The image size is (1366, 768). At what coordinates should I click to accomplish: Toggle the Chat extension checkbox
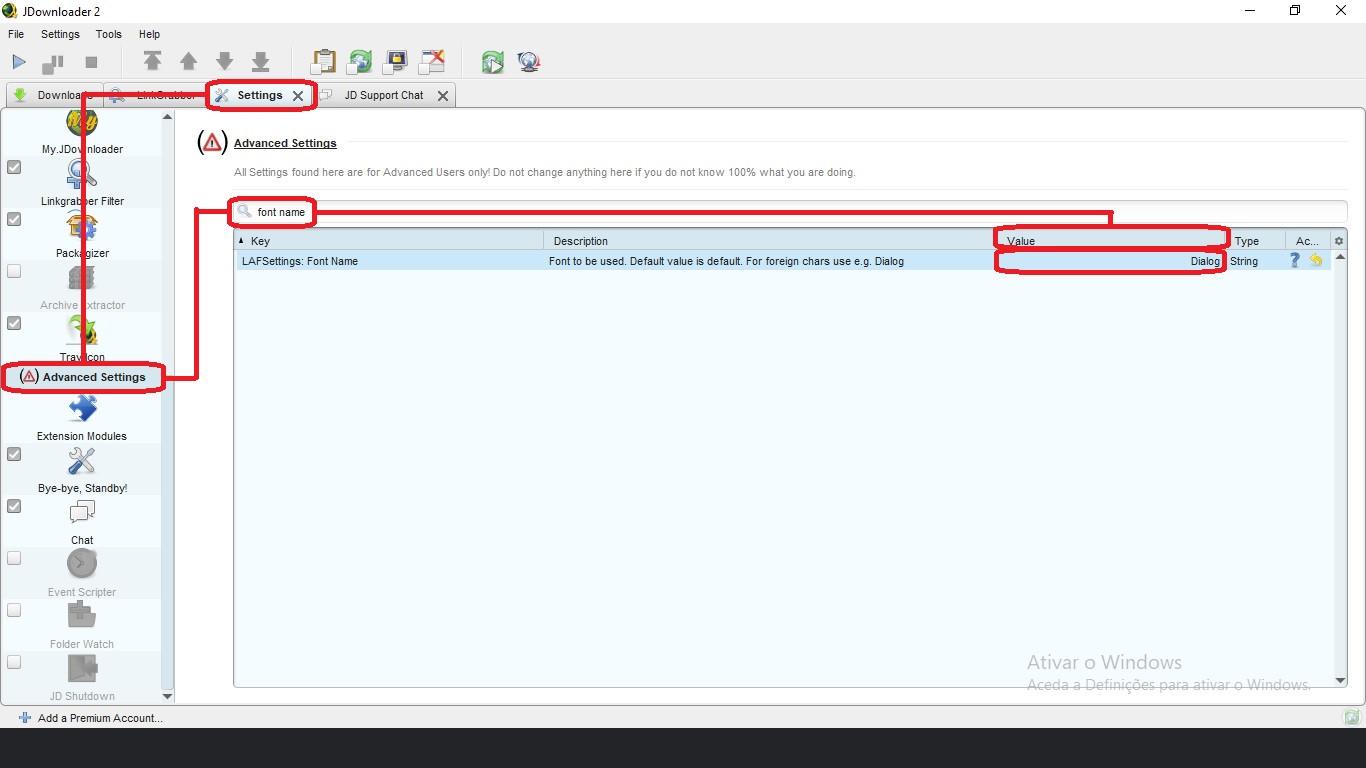pyautogui.click(x=14, y=506)
